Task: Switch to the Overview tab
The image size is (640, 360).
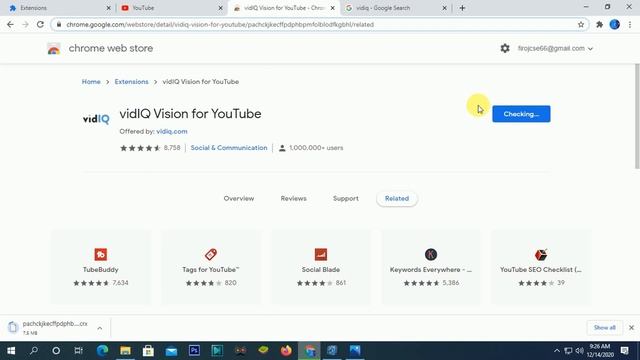Action: [x=239, y=198]
